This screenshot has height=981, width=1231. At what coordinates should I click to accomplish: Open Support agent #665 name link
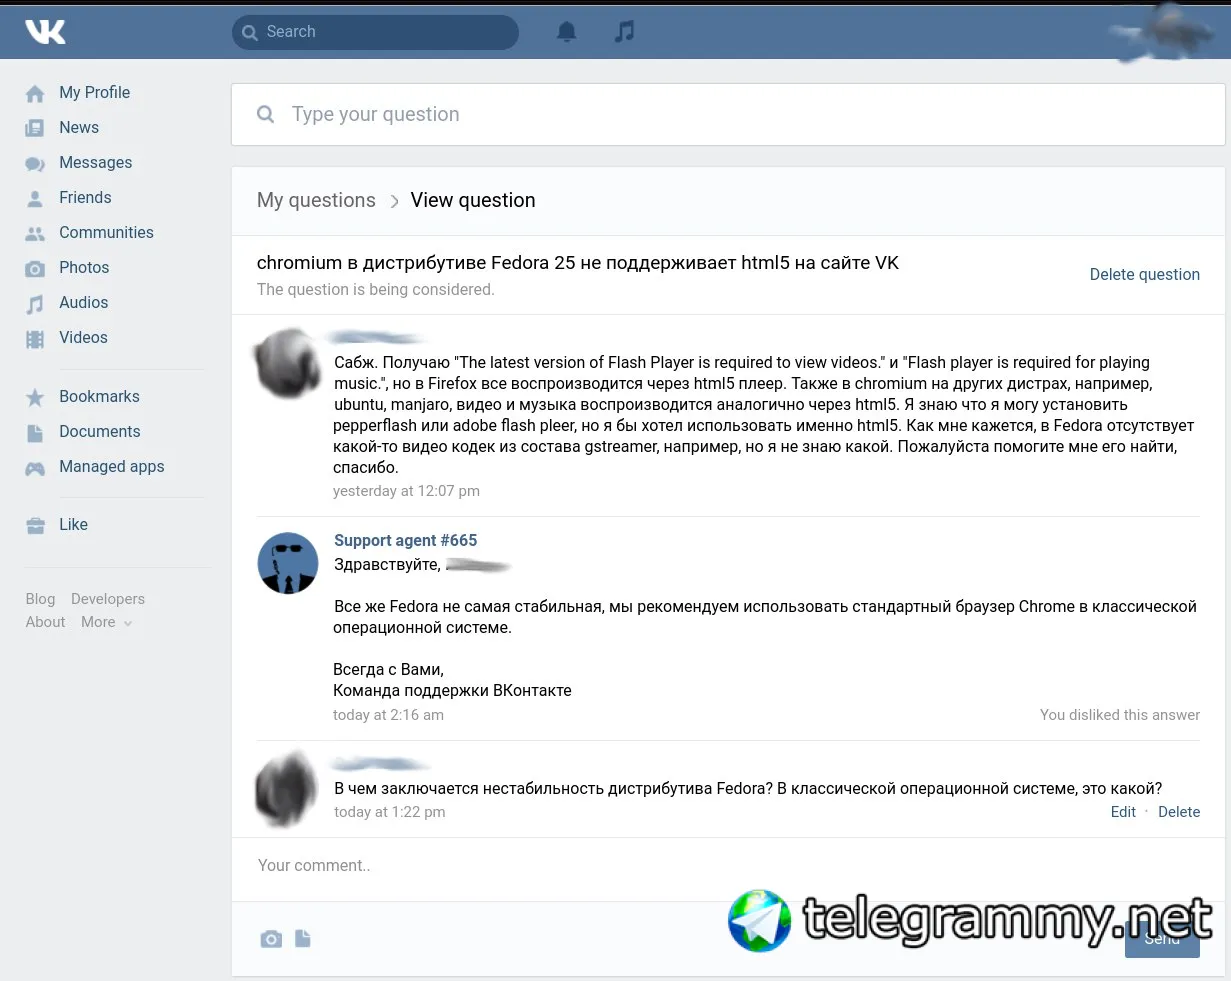click(x=405, y=540)
